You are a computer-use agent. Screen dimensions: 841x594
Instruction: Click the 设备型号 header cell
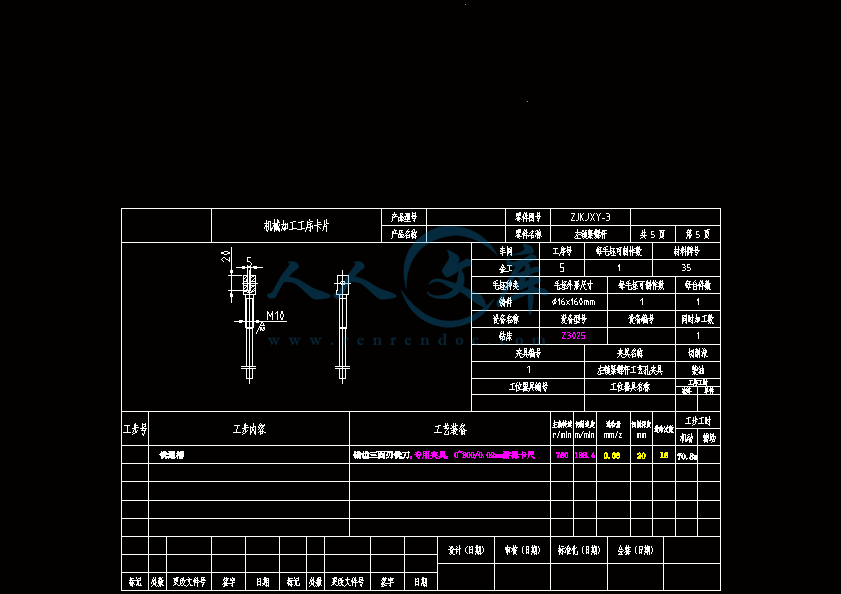[x=573, y=319]
